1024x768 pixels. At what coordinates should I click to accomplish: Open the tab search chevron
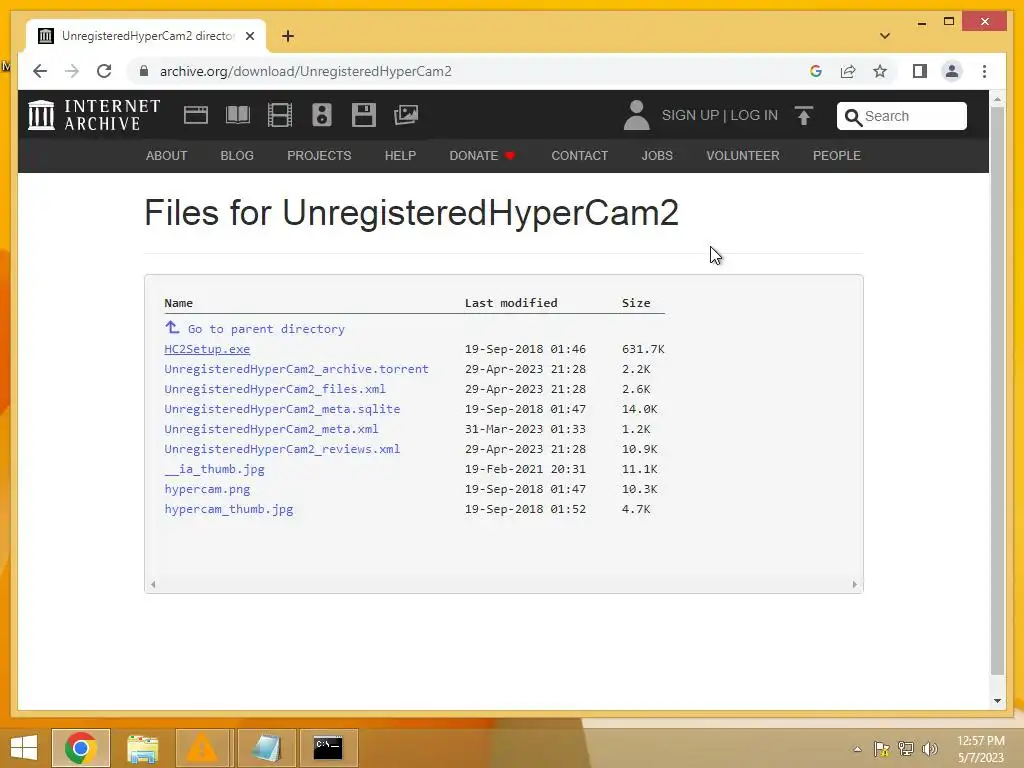pos(885,36)
